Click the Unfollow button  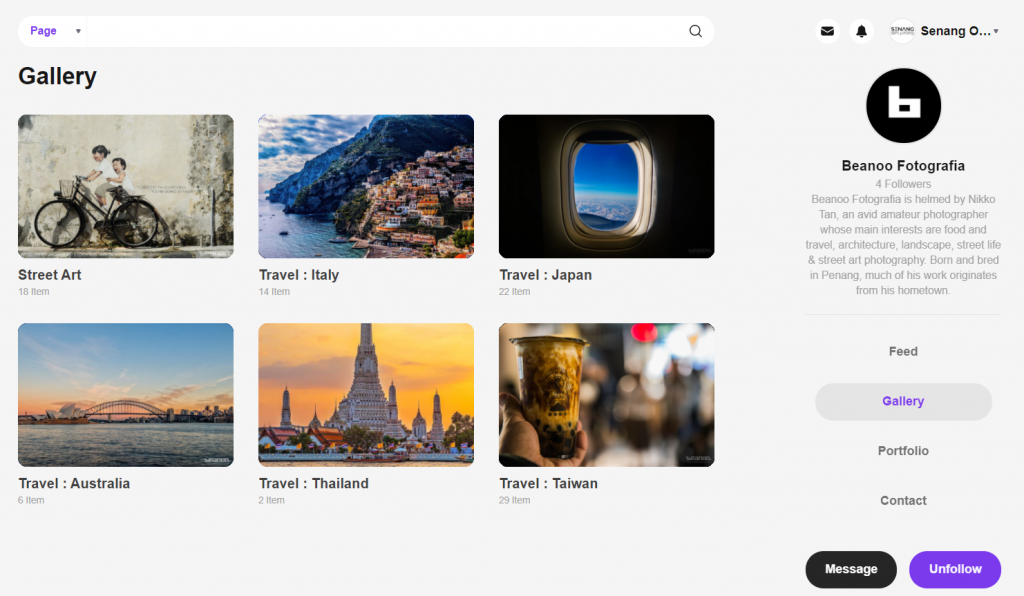click(954, 569)
